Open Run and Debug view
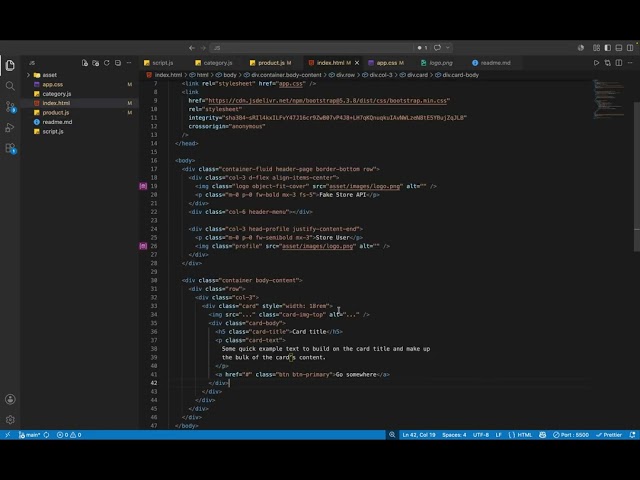The width and height of the screenshot is (640, 480). [10, 128]
